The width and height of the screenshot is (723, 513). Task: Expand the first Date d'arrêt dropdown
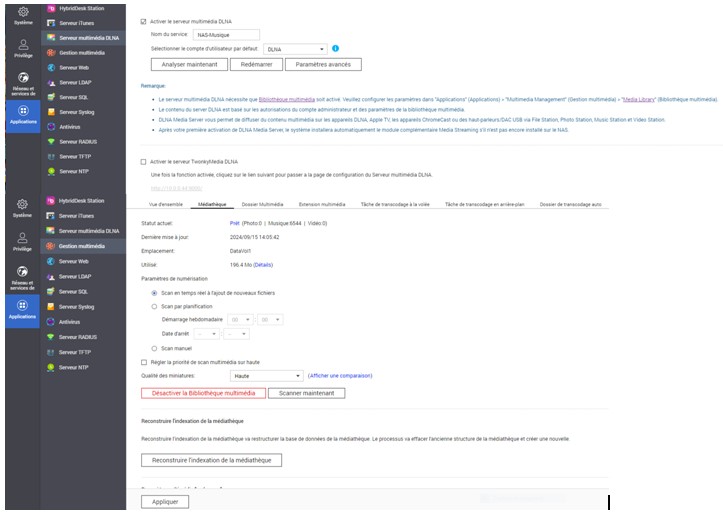207,333
